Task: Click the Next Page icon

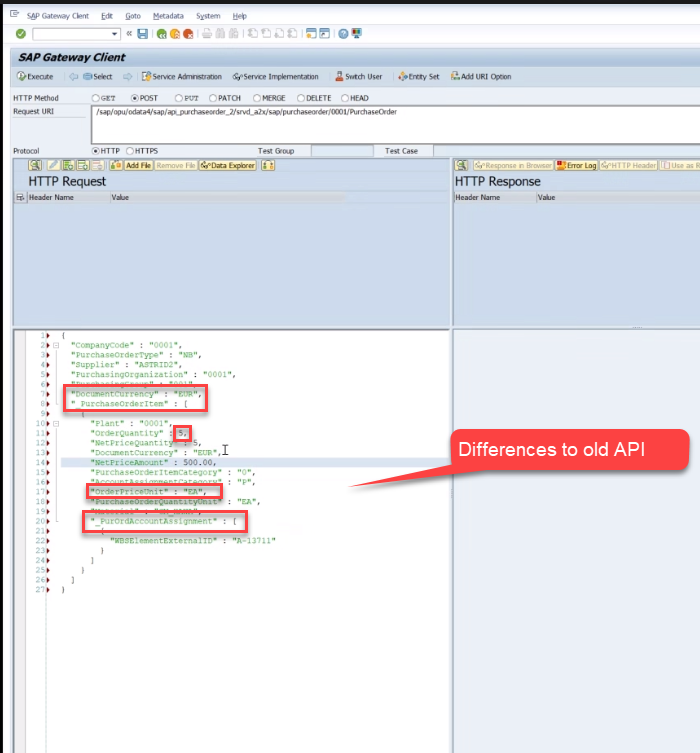Action: (x=279, y=34)
